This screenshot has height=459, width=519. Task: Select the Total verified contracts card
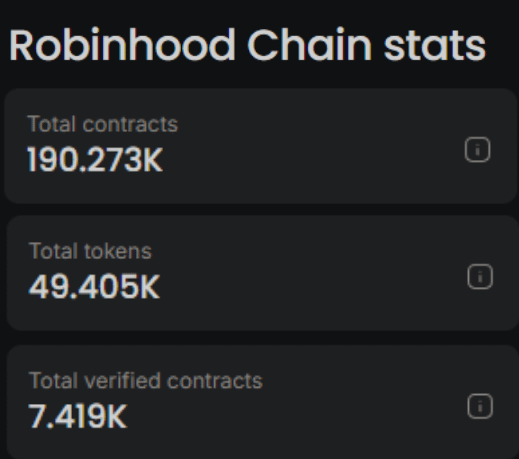point(263,402)
